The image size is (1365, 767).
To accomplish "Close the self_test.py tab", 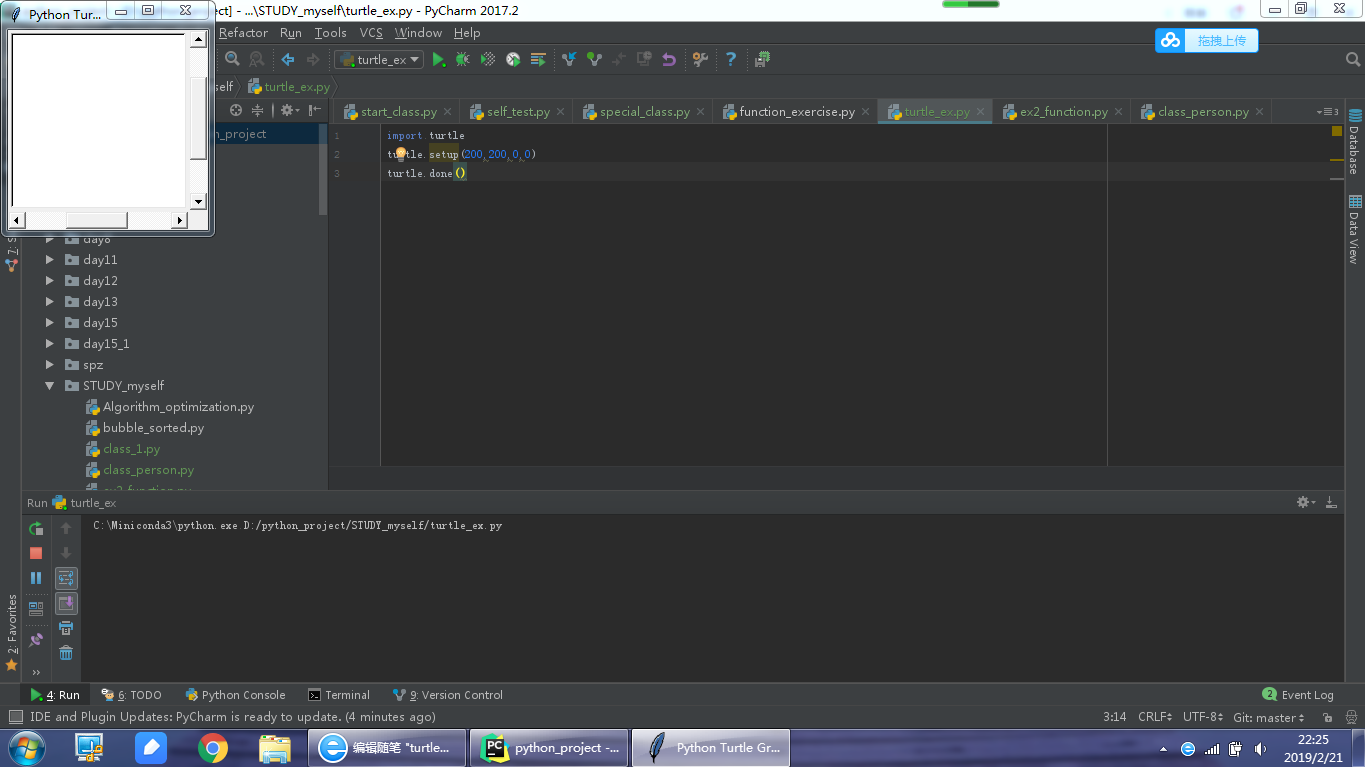I will [x=561, y=112].
